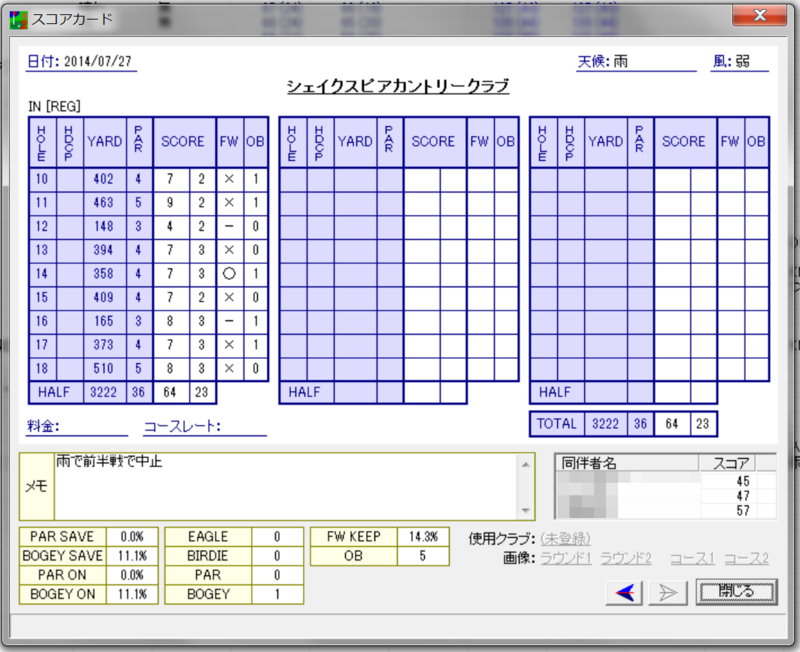Viewport: 800px width, 652px height.
Task: Click score 9 on hole 11
Action: click(x=170, y=203)
